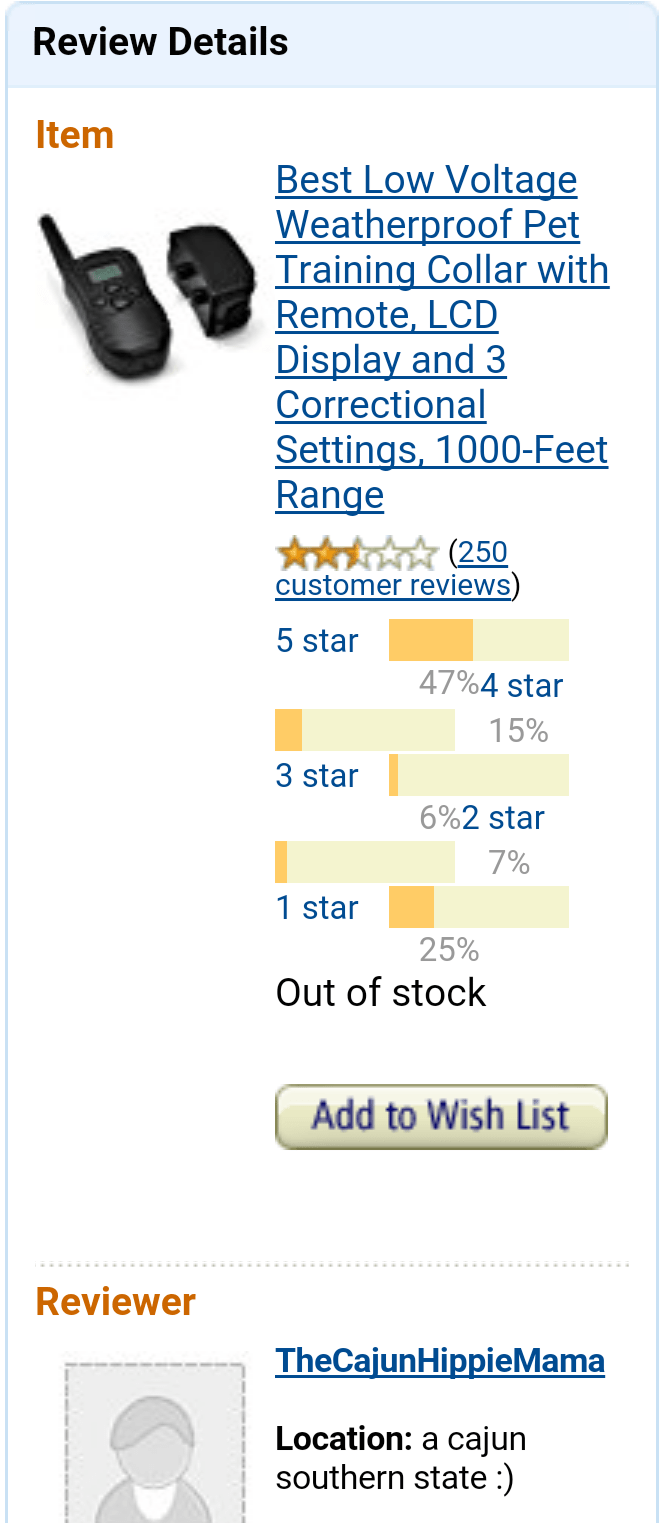Screen dimensions: 665x1523
Task: Open the 1 star reviews
Action: click(x=316, y=908)
